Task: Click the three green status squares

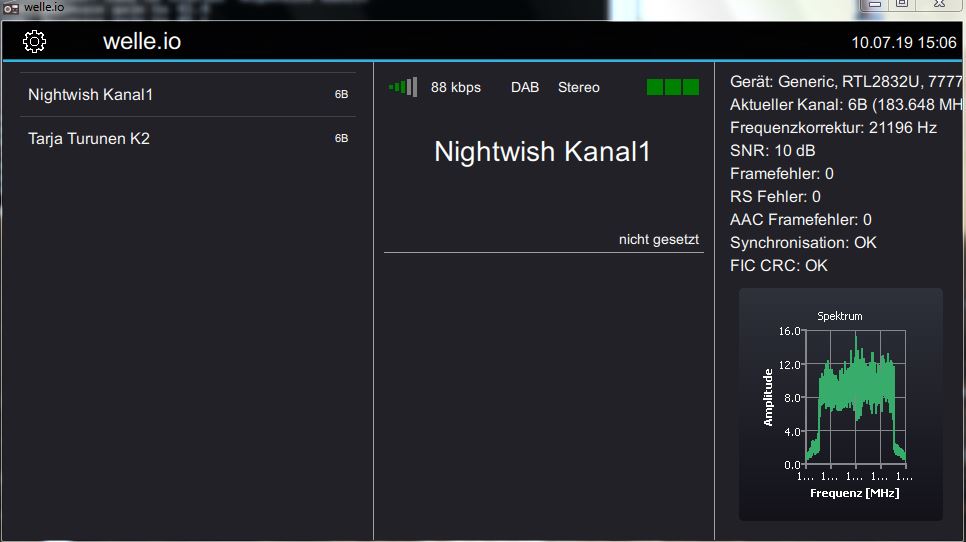Action: click(672, 87)
